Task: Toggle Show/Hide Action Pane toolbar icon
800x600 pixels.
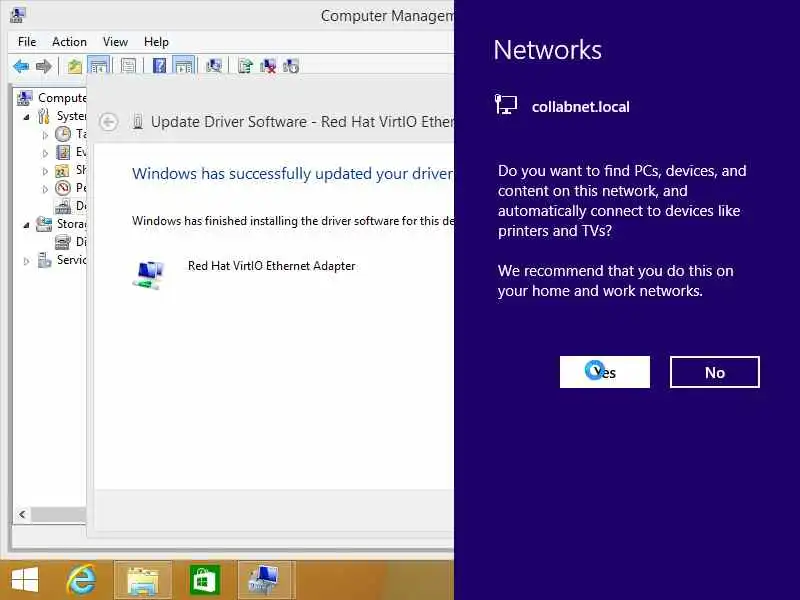Action: click(184, 66)
